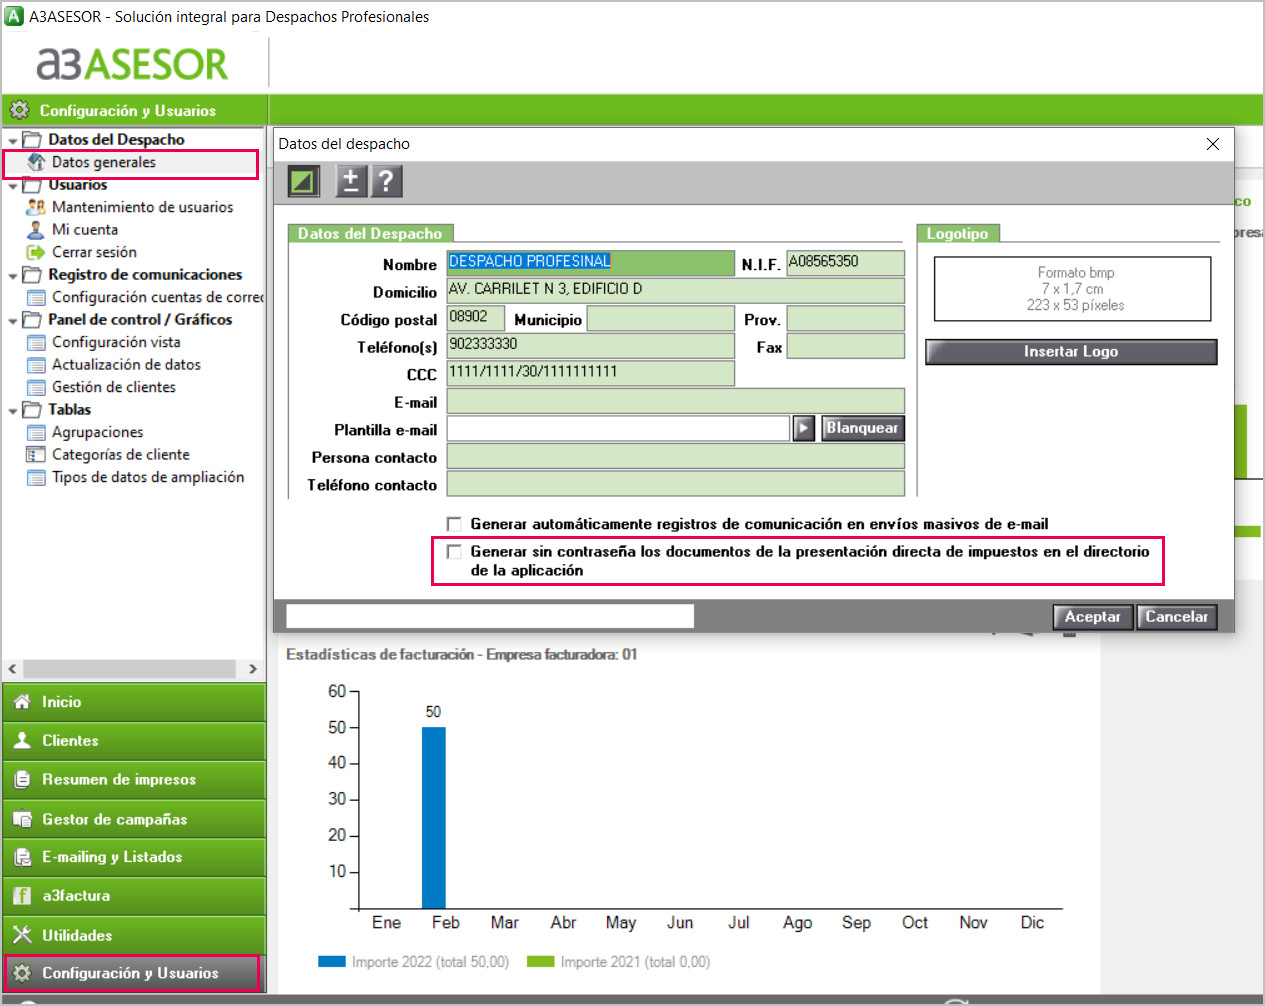Click the Utilidades tools icon
1265x1006 pixels.
click(22, 935)
